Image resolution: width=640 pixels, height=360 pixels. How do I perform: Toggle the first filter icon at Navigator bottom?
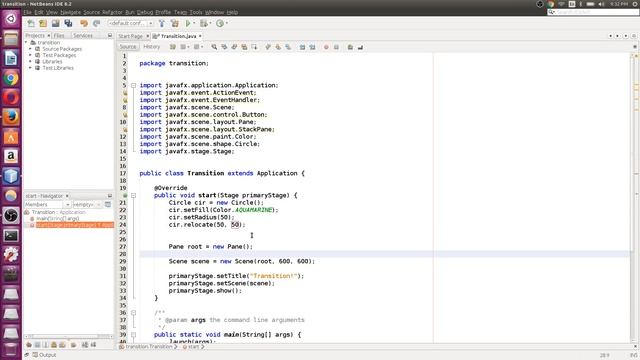29,345
